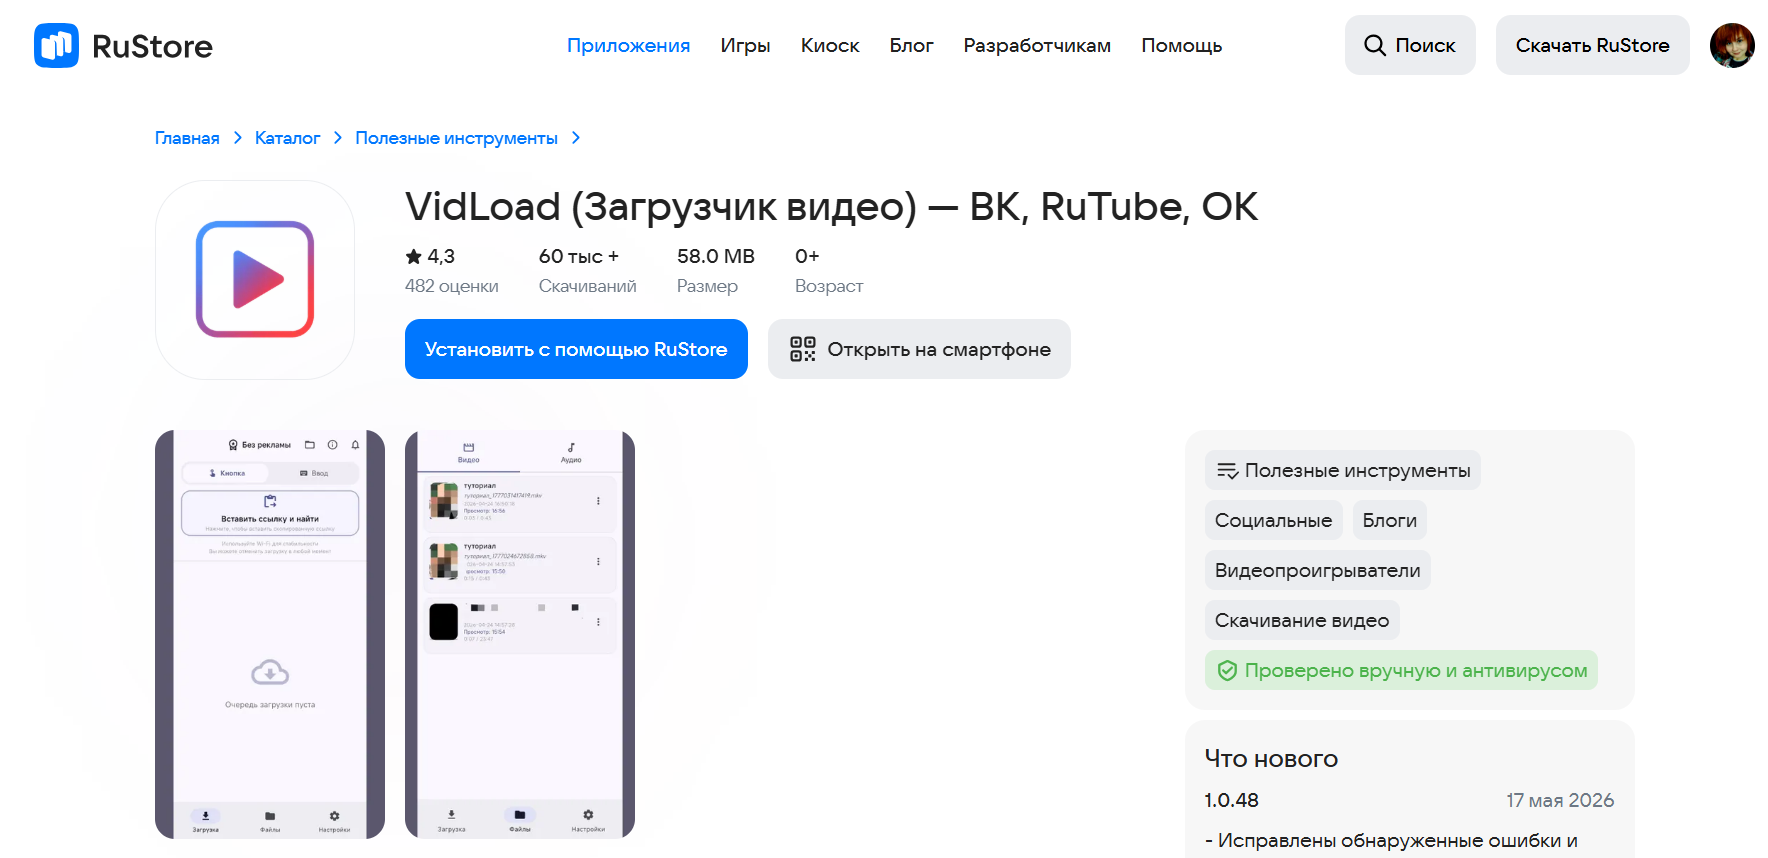Screen dimensions: 1768x858
Task: Click Открыть на смартфоне button
Action: coord(919,349)
